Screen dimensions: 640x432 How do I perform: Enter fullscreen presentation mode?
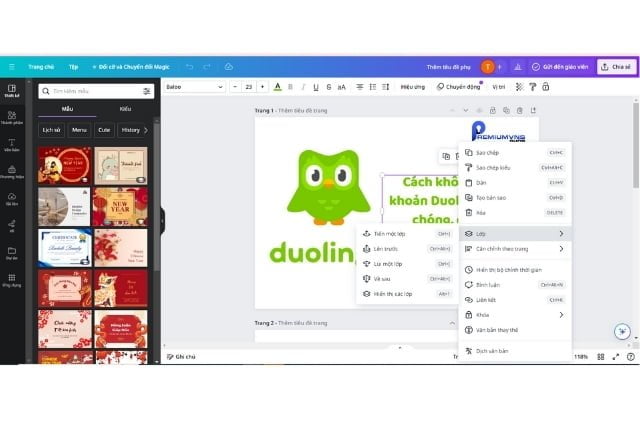[616, 356]
